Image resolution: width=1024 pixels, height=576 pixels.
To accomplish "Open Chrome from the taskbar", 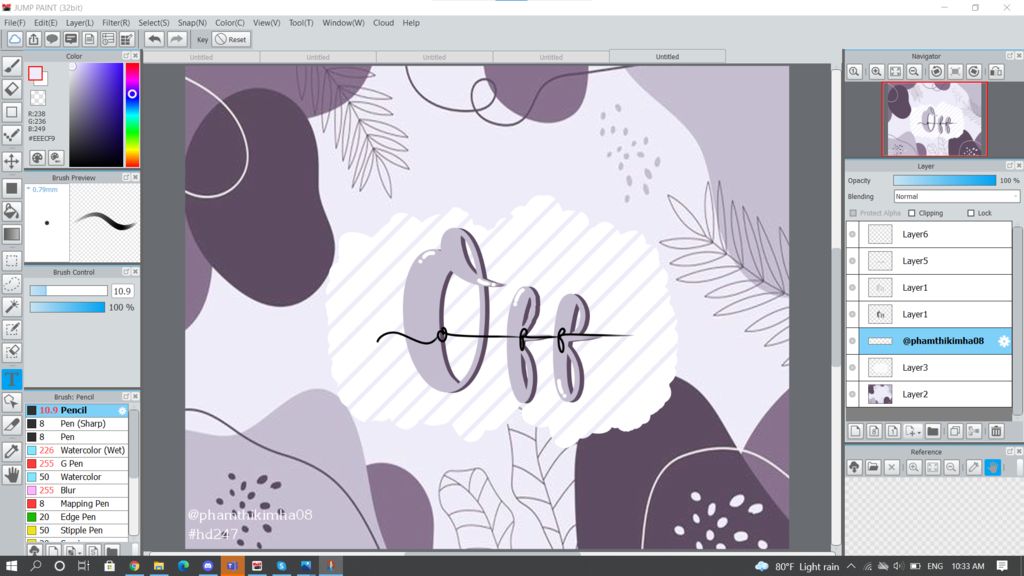I will coord(134,566).
